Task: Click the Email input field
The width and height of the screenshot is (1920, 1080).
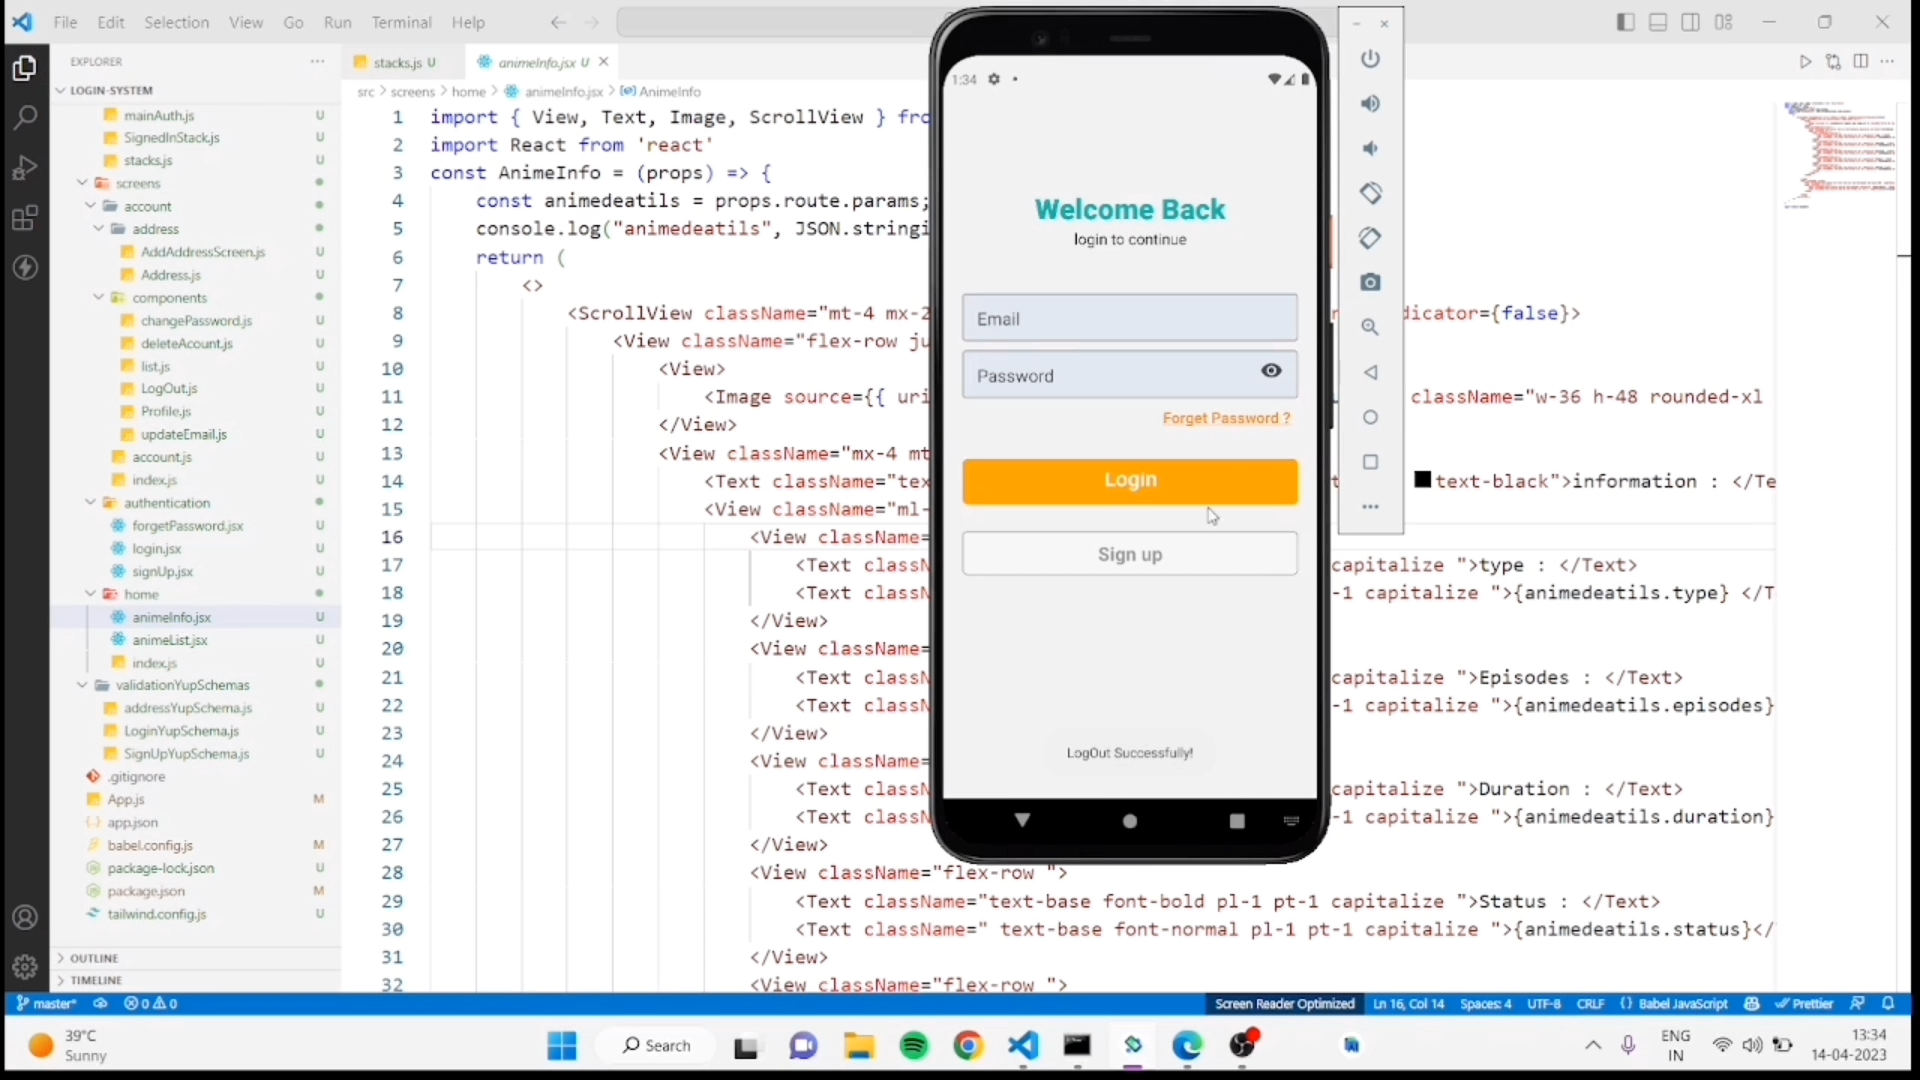Action: 1129,319
